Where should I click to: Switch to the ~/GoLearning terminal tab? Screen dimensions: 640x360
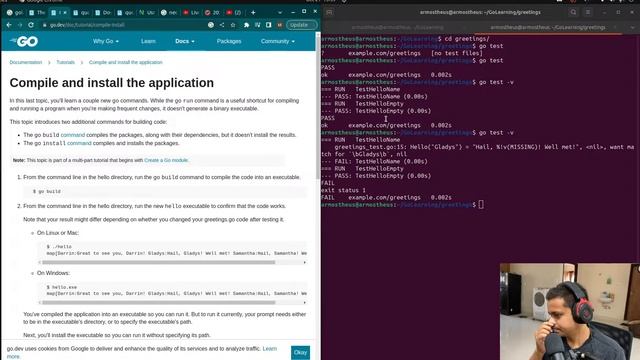(397, 27)
